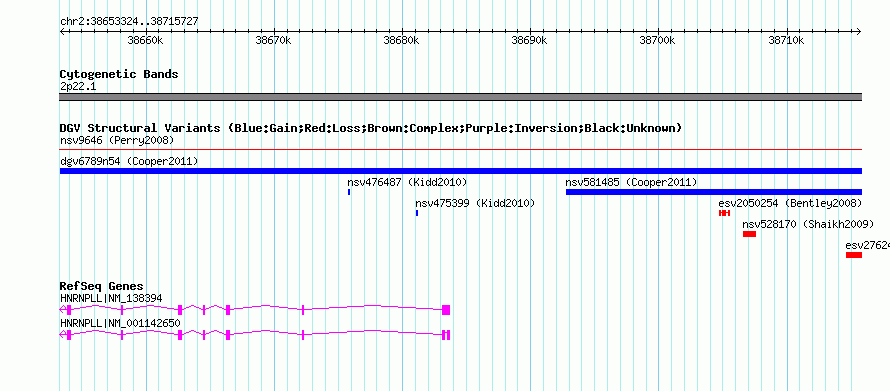
Task: Select the small blue nsv475399 marker
Action: tap(417, 213)
